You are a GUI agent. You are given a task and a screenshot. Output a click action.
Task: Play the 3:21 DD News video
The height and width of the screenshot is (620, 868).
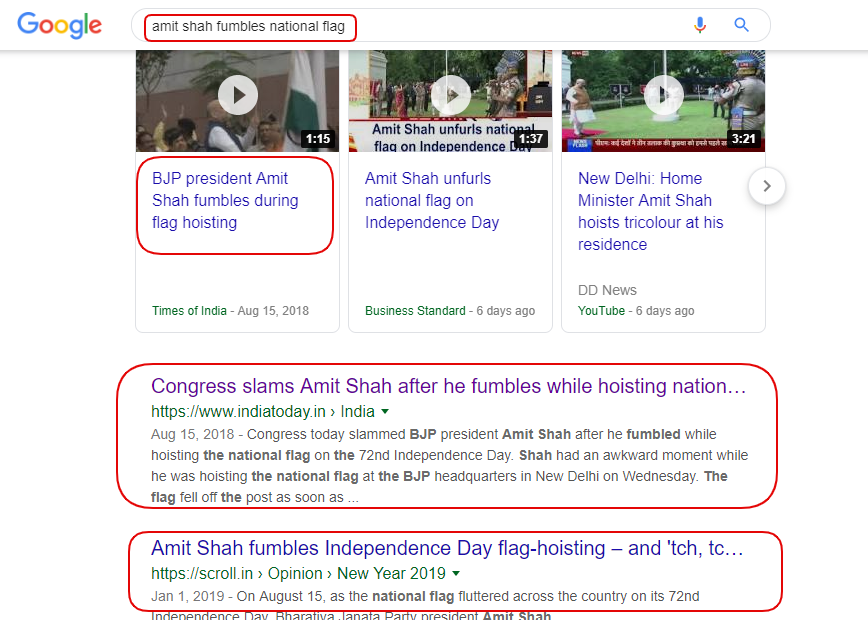664,95
